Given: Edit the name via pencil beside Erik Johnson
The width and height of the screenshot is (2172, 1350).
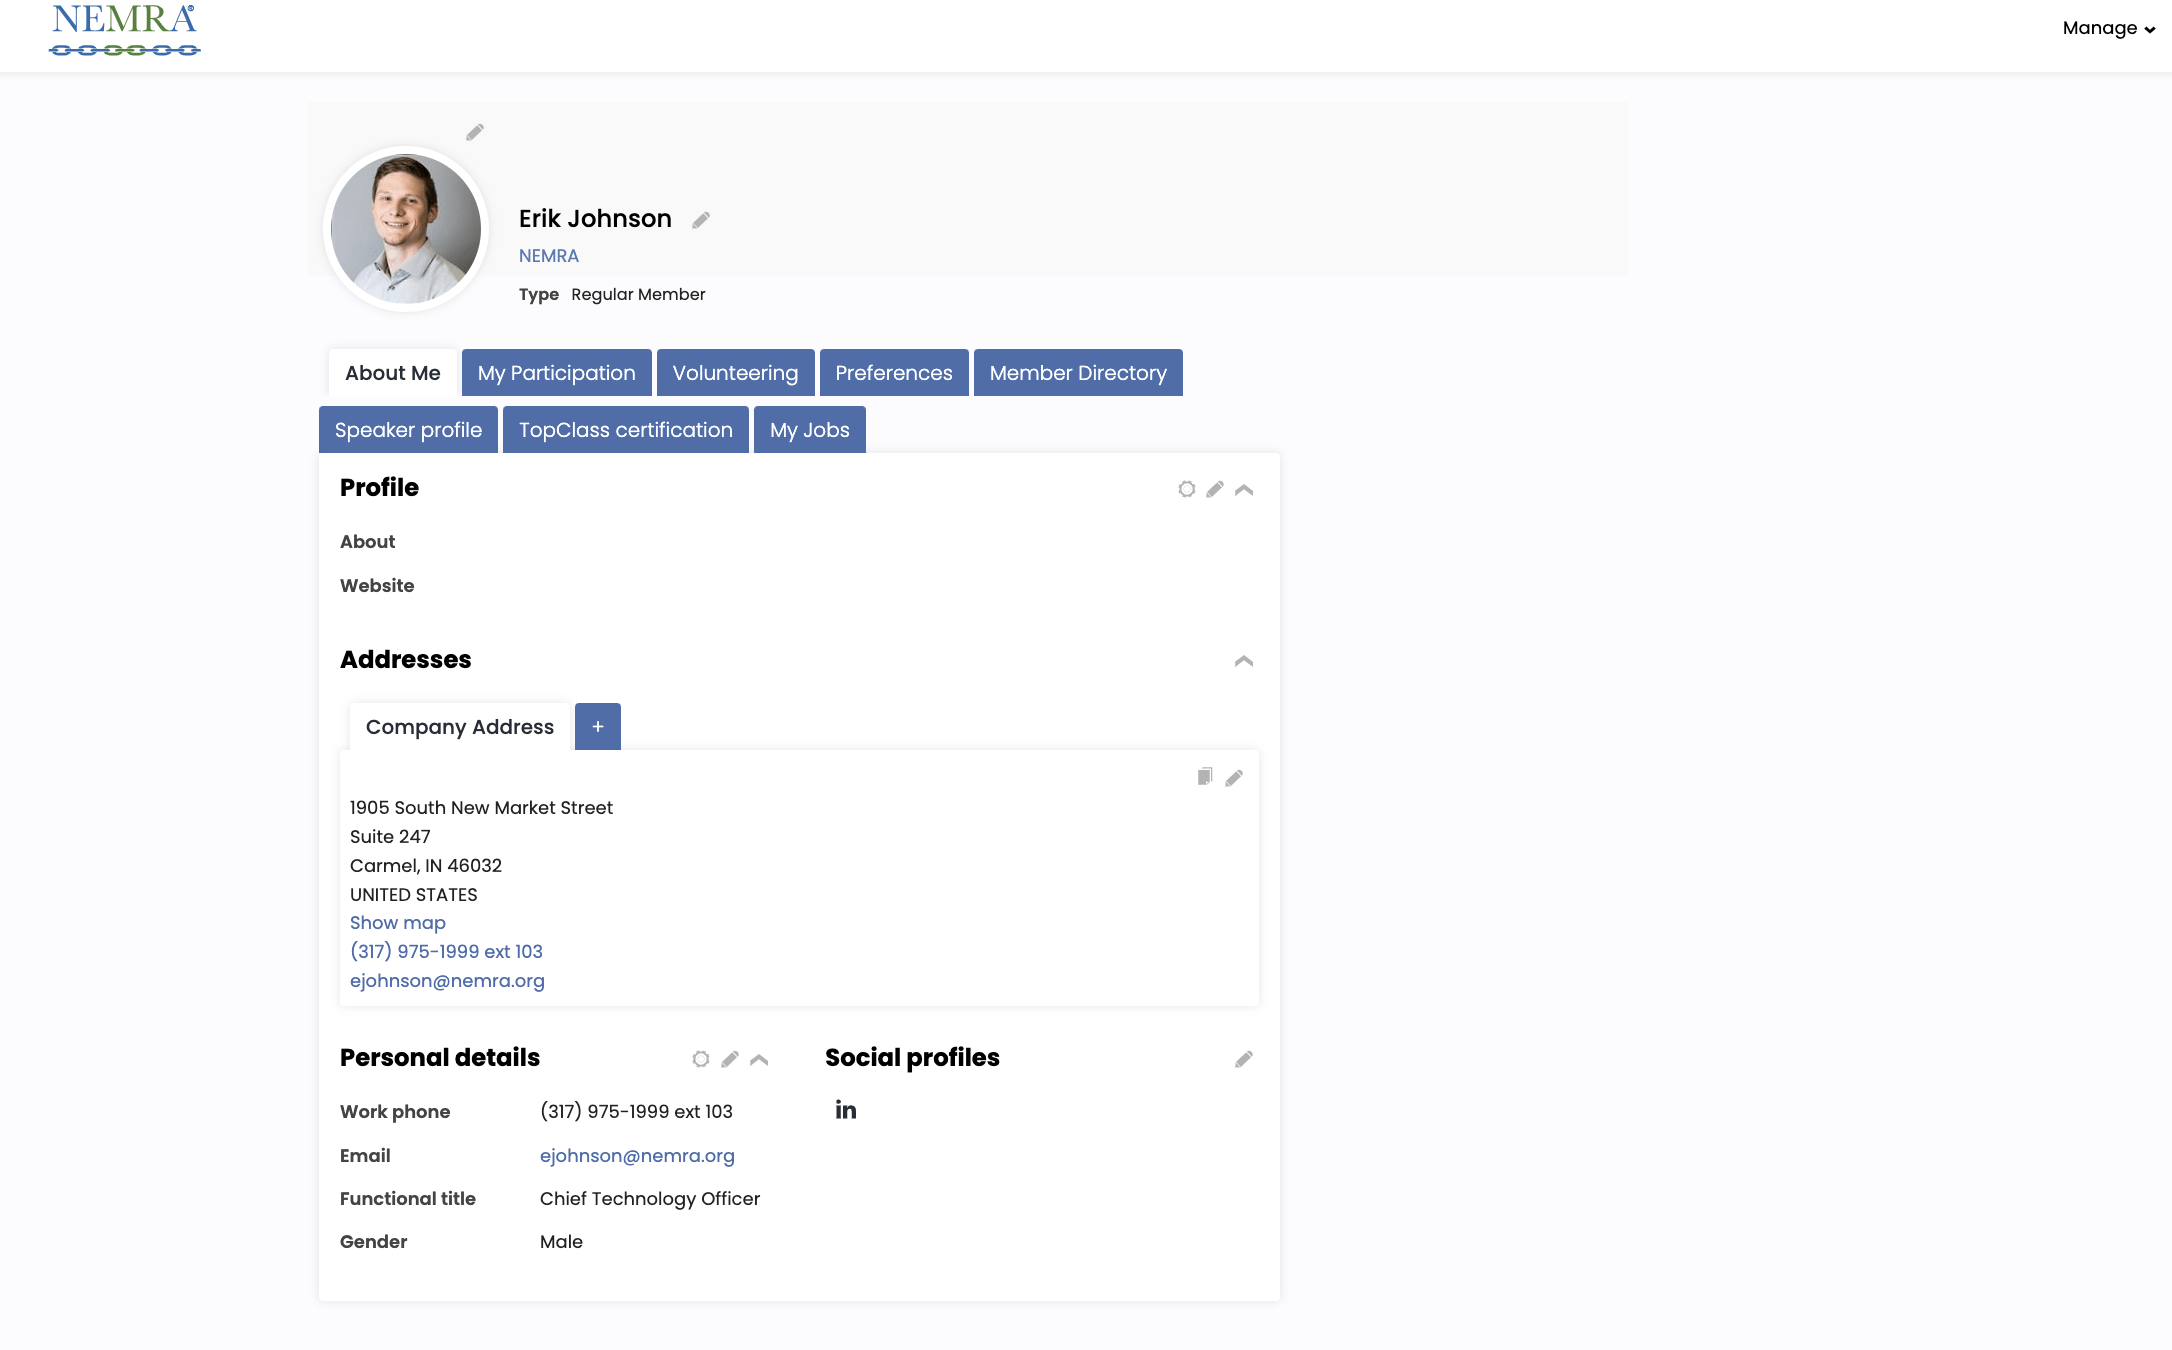Looking at the screenshot, I should [701, 220].
